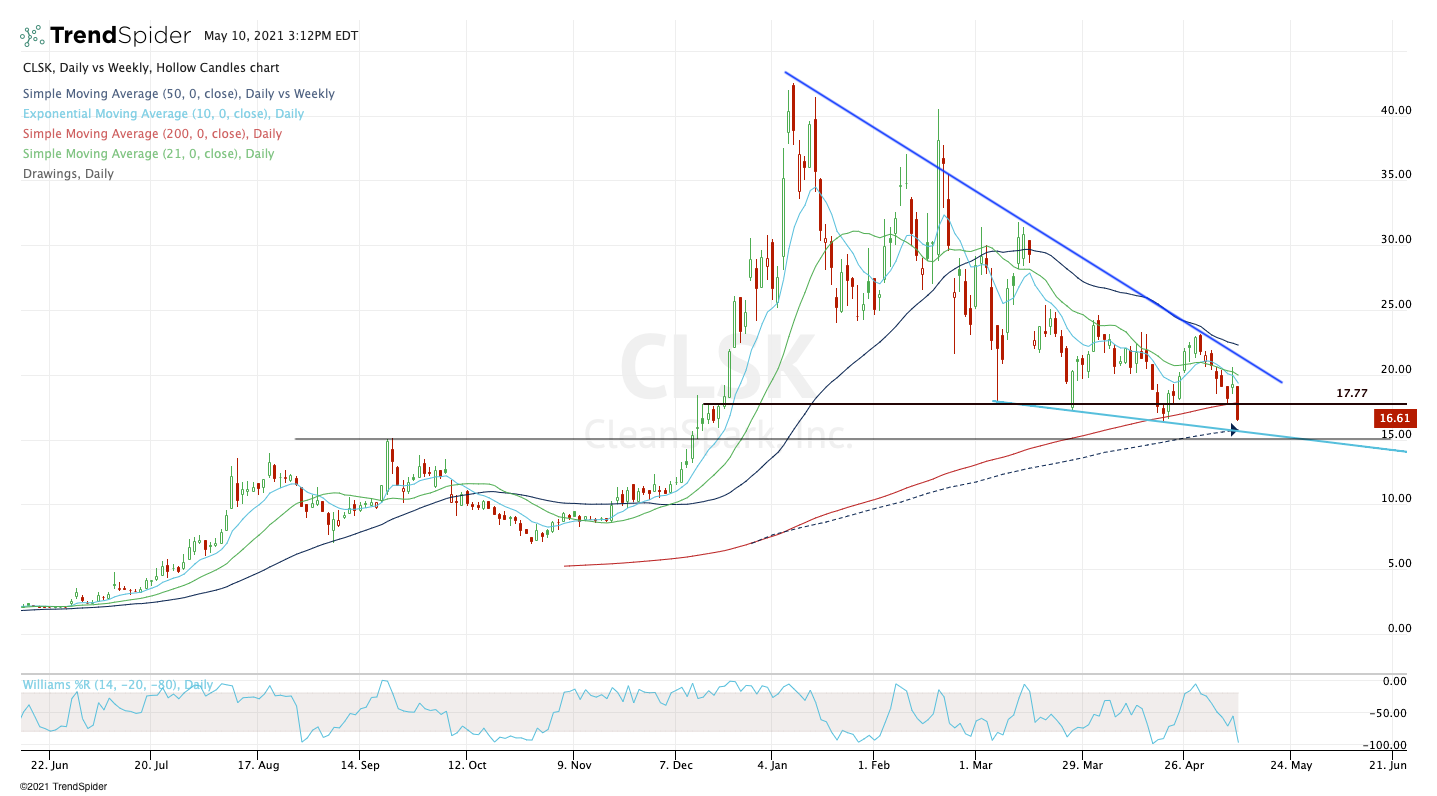Screen dimensions: 1437x796
Task: Click the 35.00 price axis label
Action: 1395,175
